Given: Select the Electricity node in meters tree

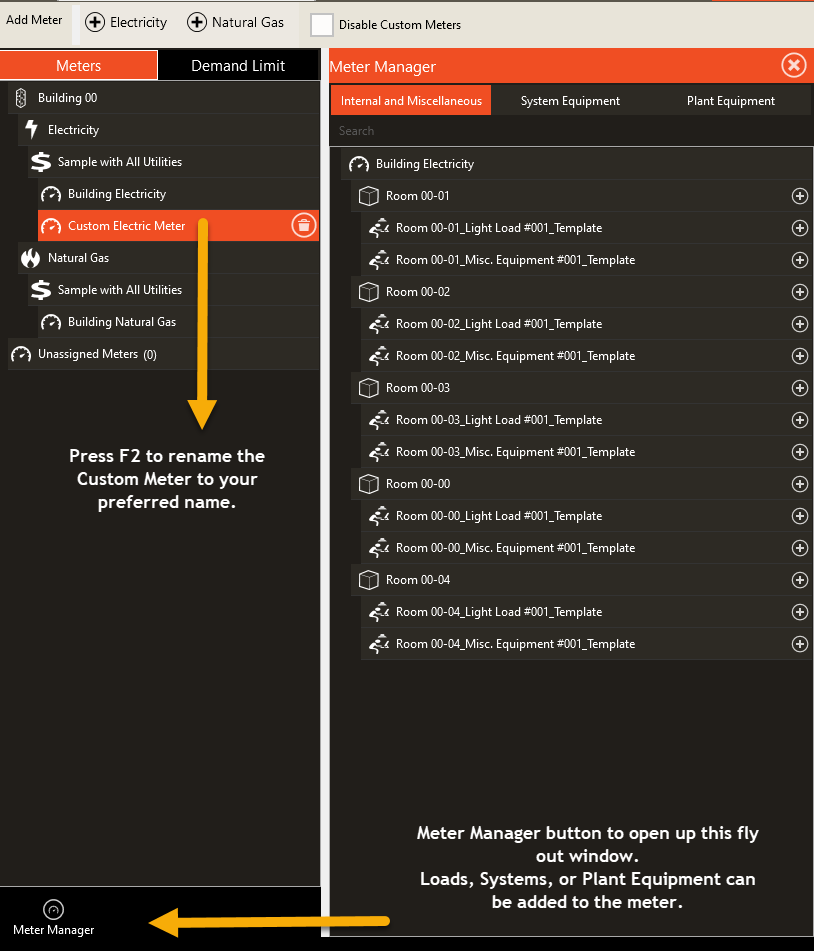Looking at the screenshot, I should click(169, 130).
